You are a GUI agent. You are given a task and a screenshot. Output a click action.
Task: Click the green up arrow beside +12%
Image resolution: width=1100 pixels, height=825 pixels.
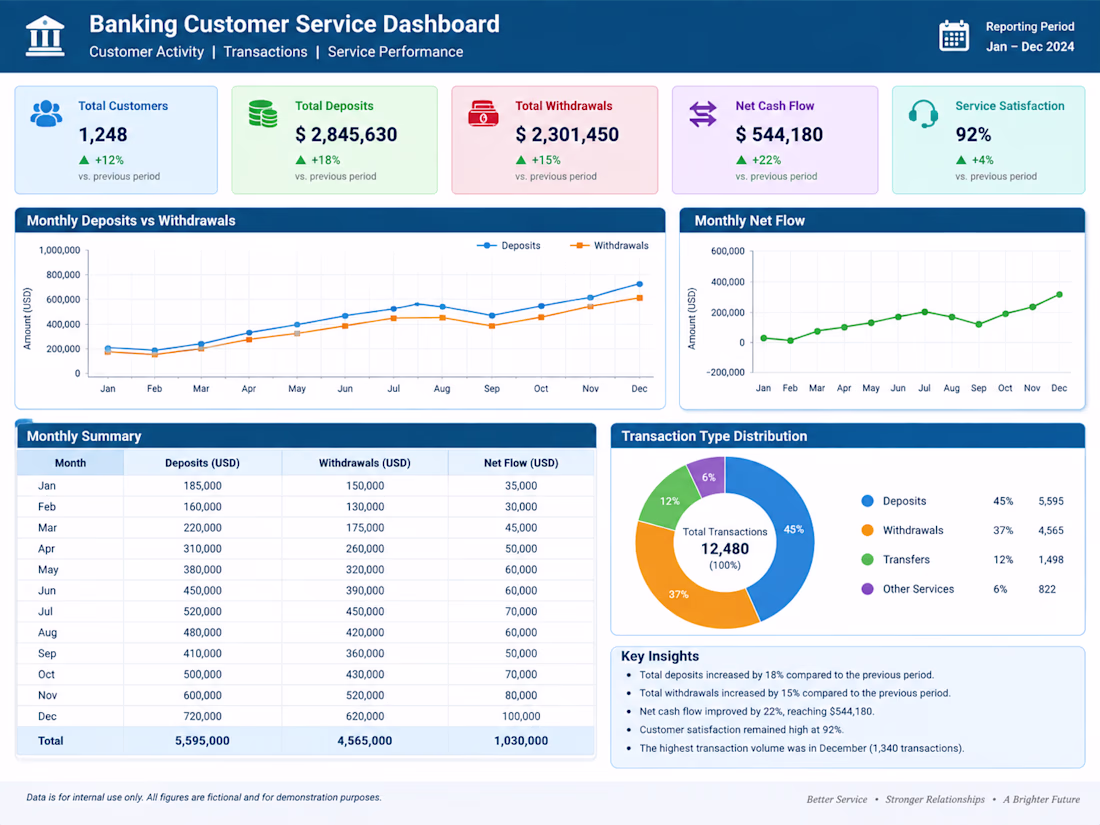(x=84, y=160)
